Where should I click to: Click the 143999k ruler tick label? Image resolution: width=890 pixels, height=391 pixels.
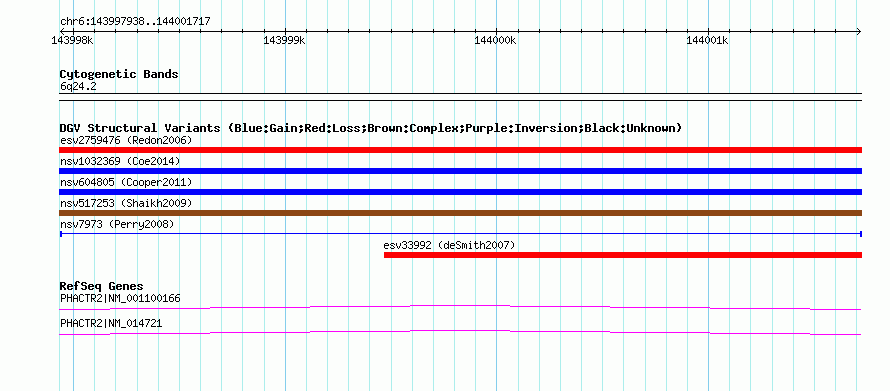tap(284, 40)
